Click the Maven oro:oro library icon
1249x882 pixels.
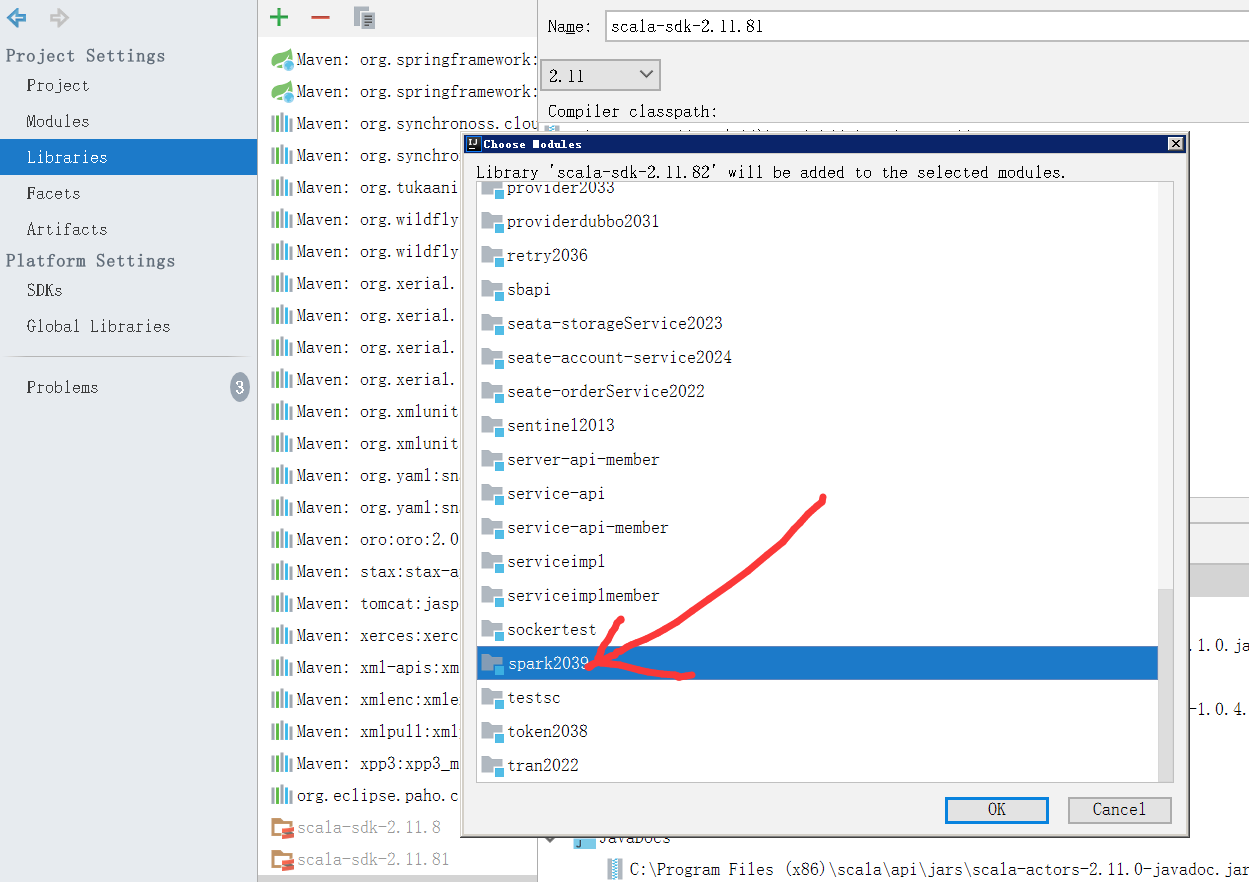(x=282, y=540)
